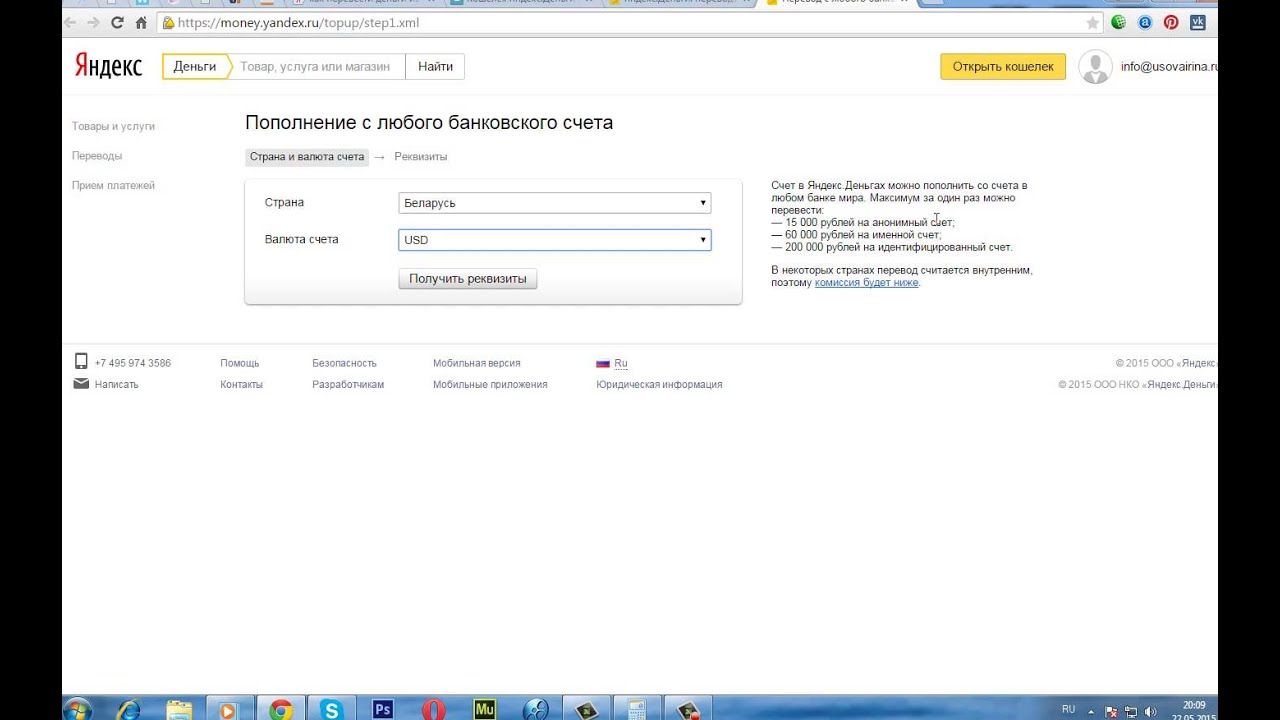This screenshot has width=1280, height=720.
Task: Open the Помощь footer link
Action: (240, 363)
